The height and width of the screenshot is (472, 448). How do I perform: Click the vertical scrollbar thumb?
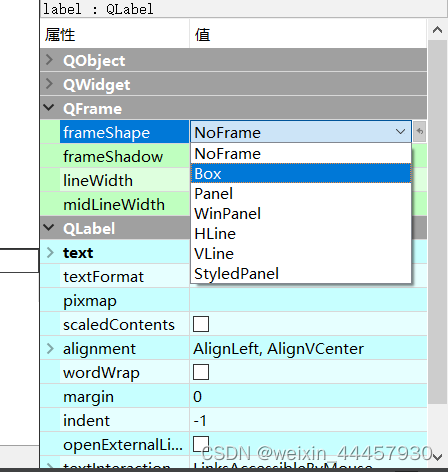pyautogui.click(x=437, y=222)
